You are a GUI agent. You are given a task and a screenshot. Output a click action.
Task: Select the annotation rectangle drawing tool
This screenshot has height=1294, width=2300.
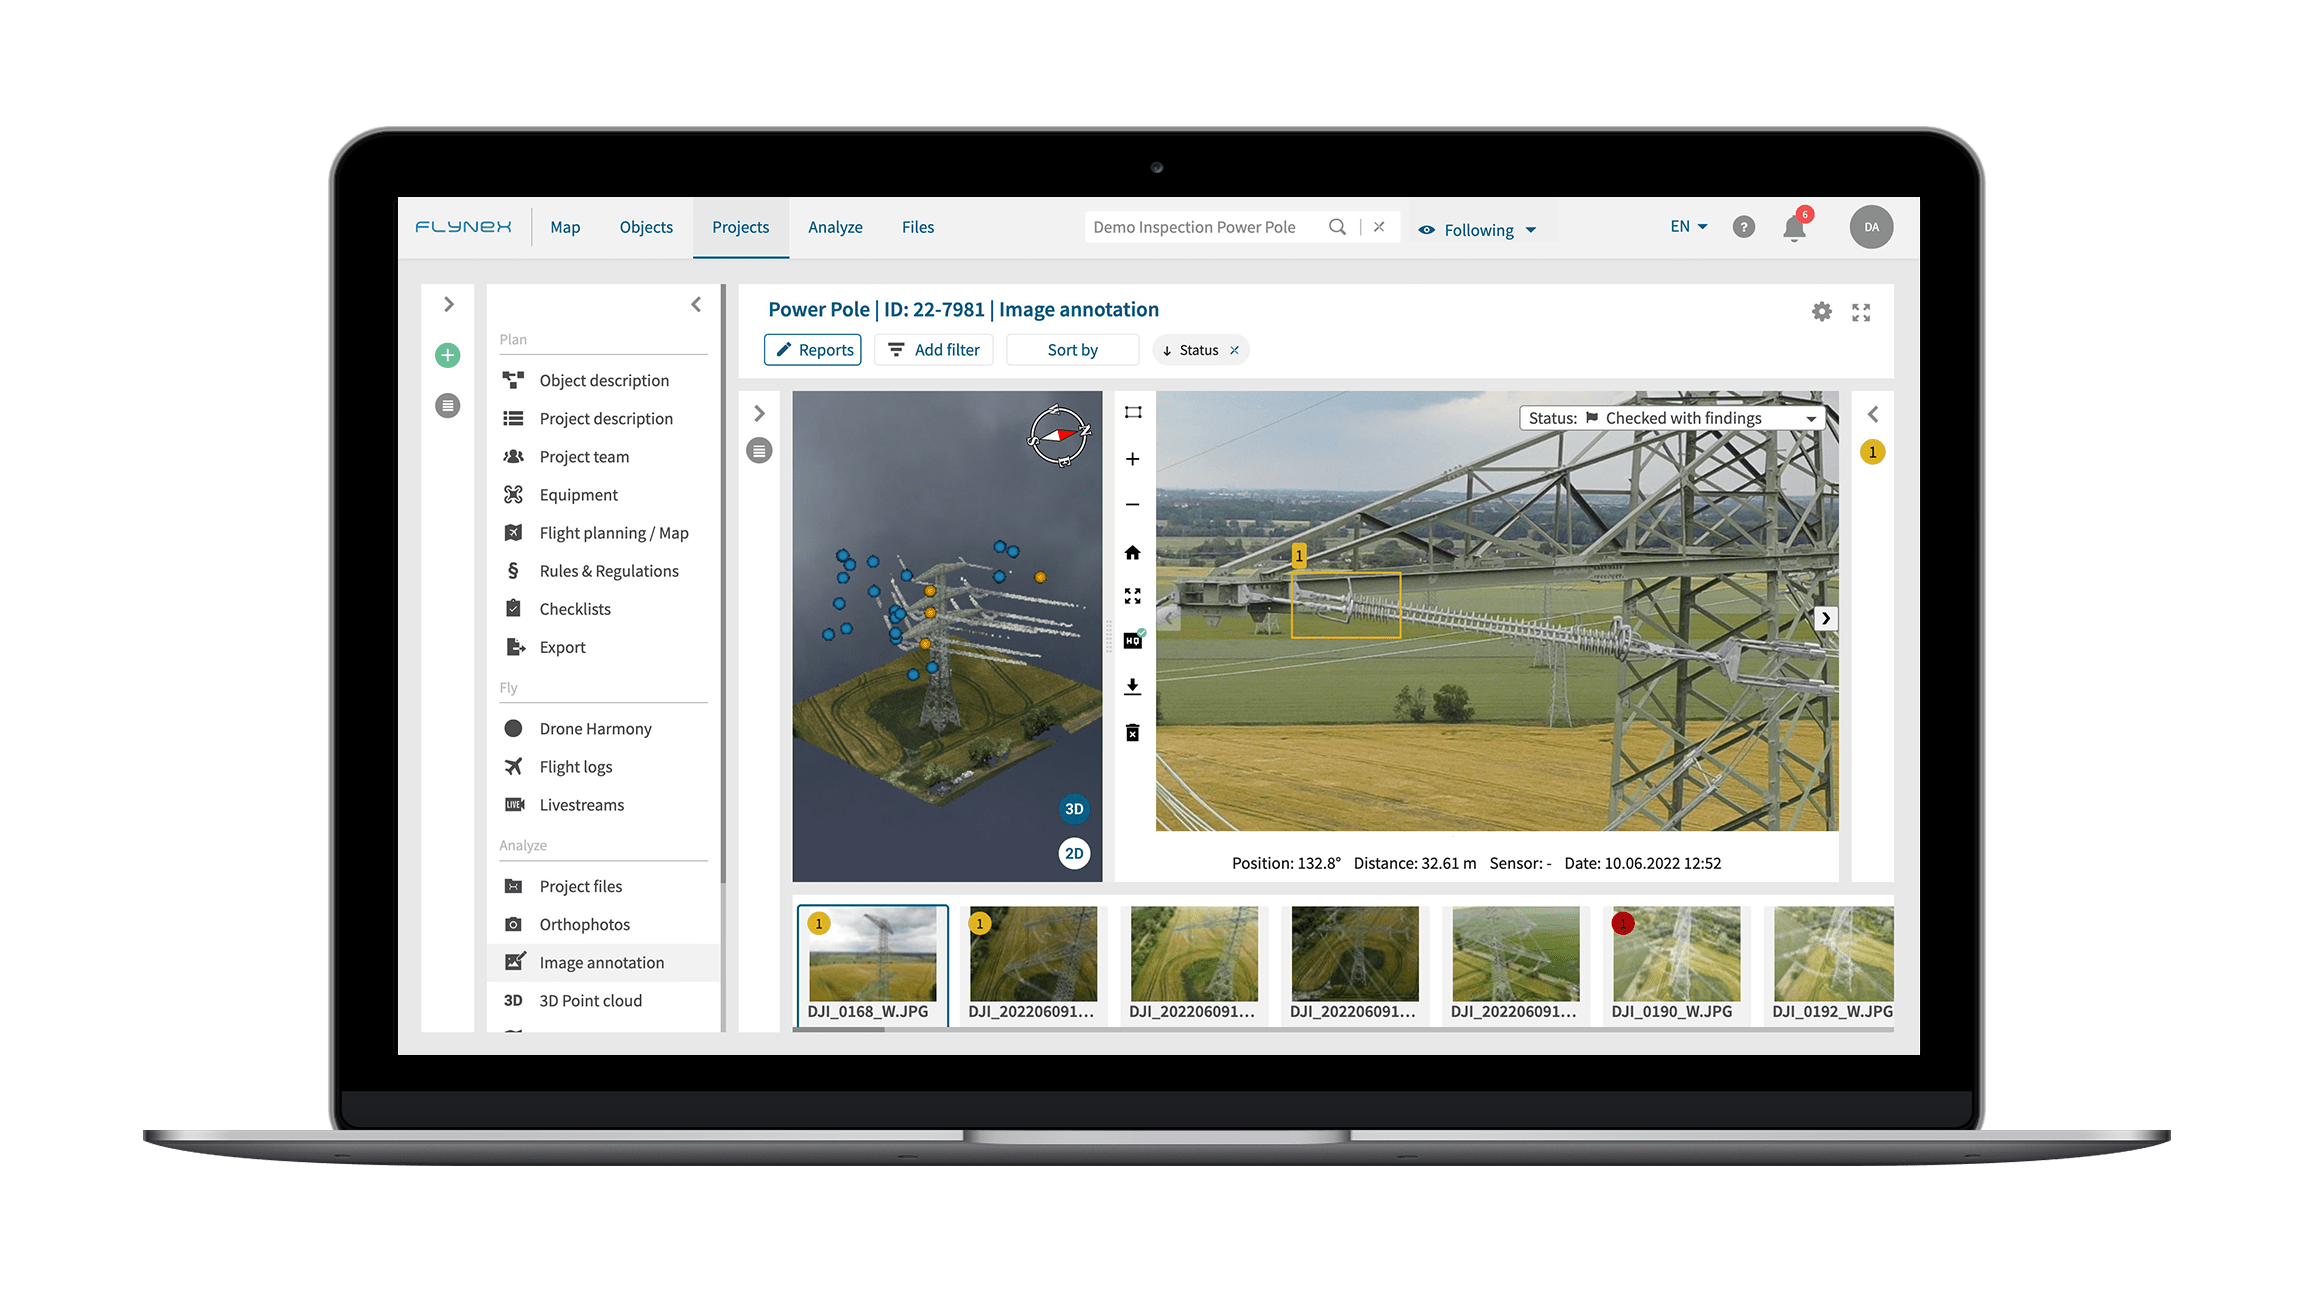coord(1132,411)
